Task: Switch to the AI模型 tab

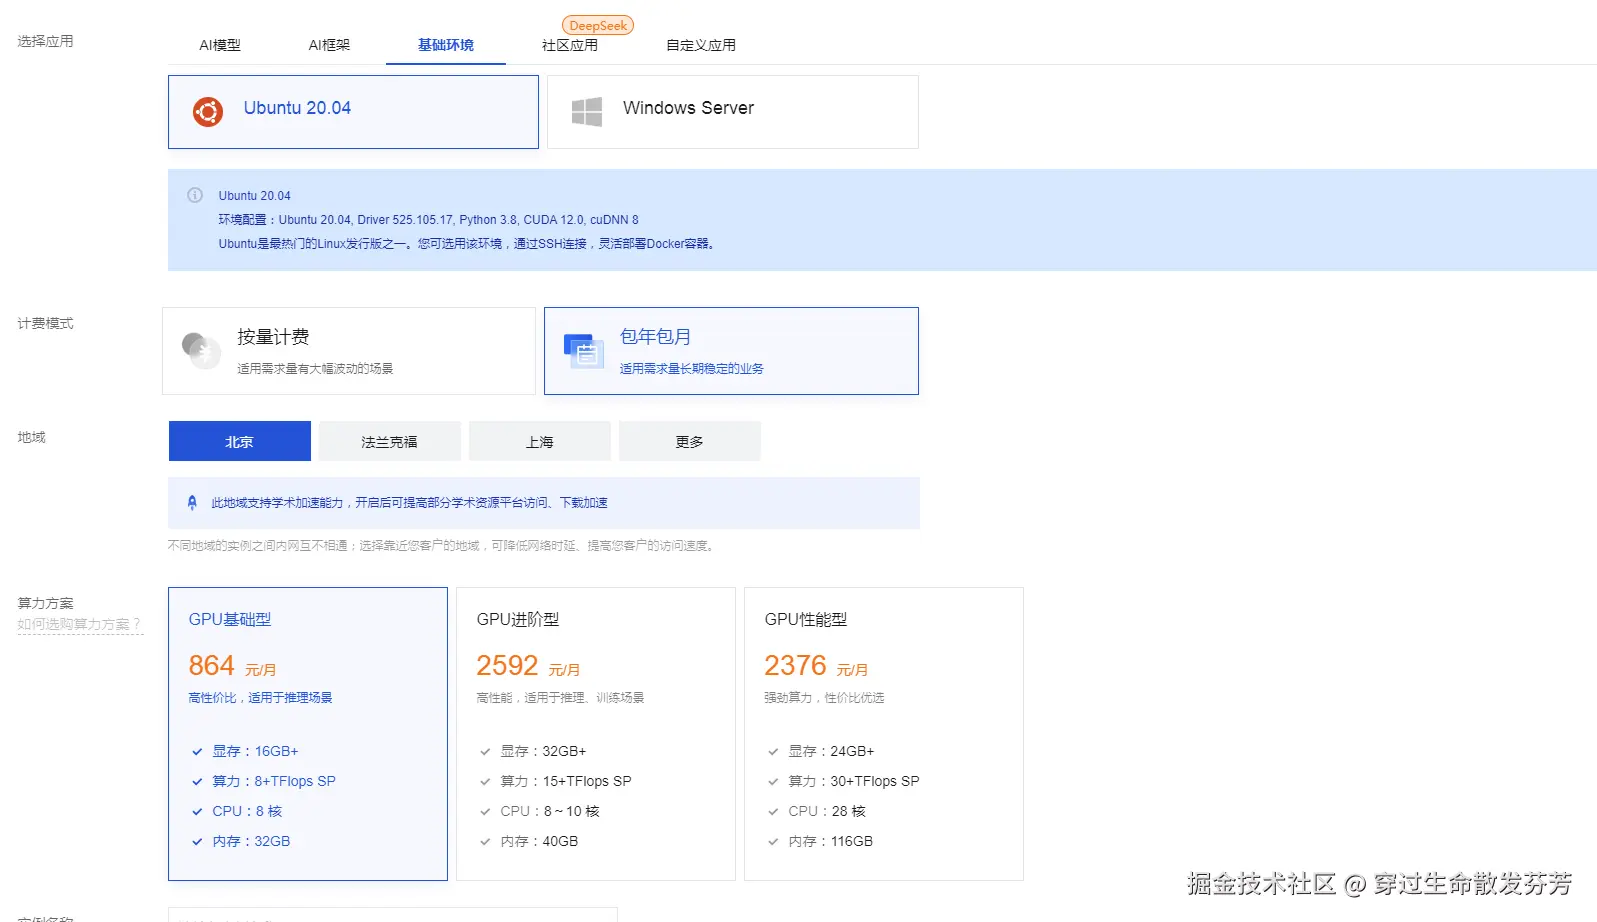Action: pos(220,45)
